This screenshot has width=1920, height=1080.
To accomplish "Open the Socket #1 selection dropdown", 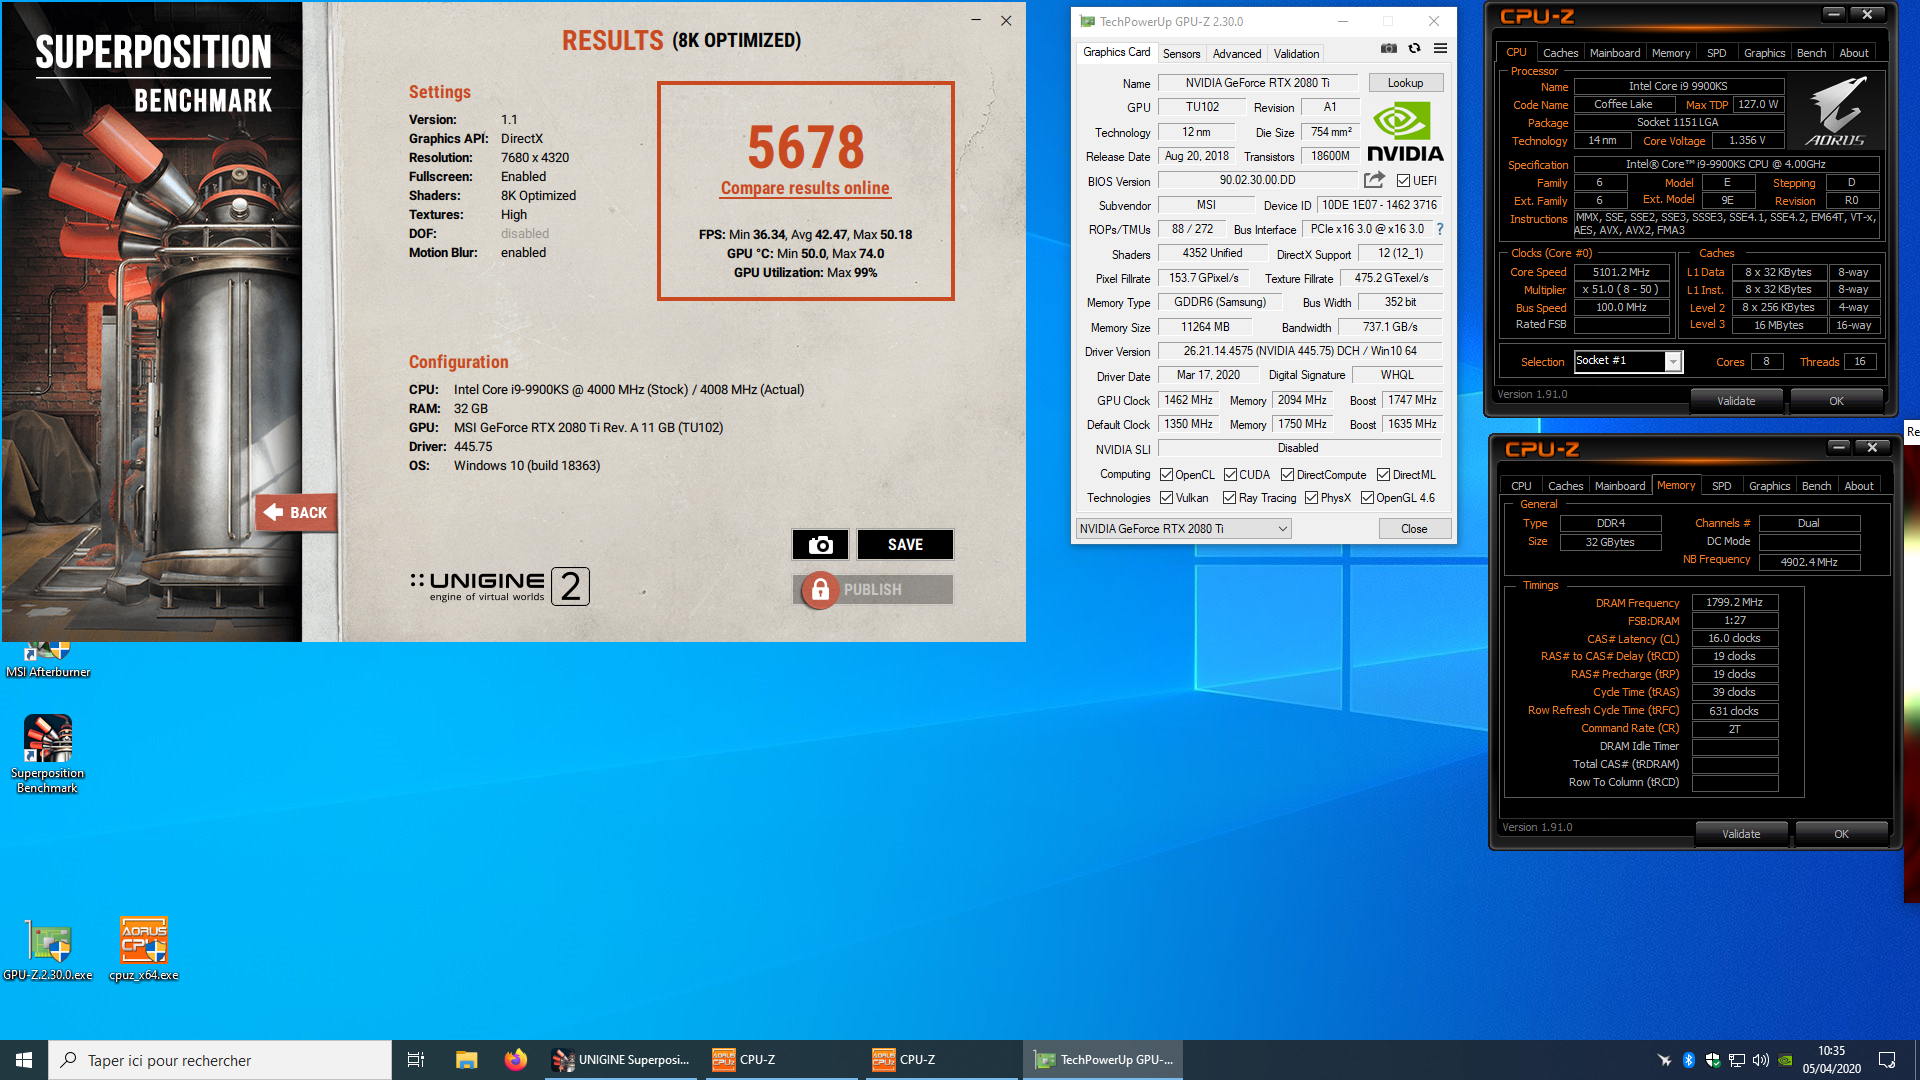I will coord(1628,361).
